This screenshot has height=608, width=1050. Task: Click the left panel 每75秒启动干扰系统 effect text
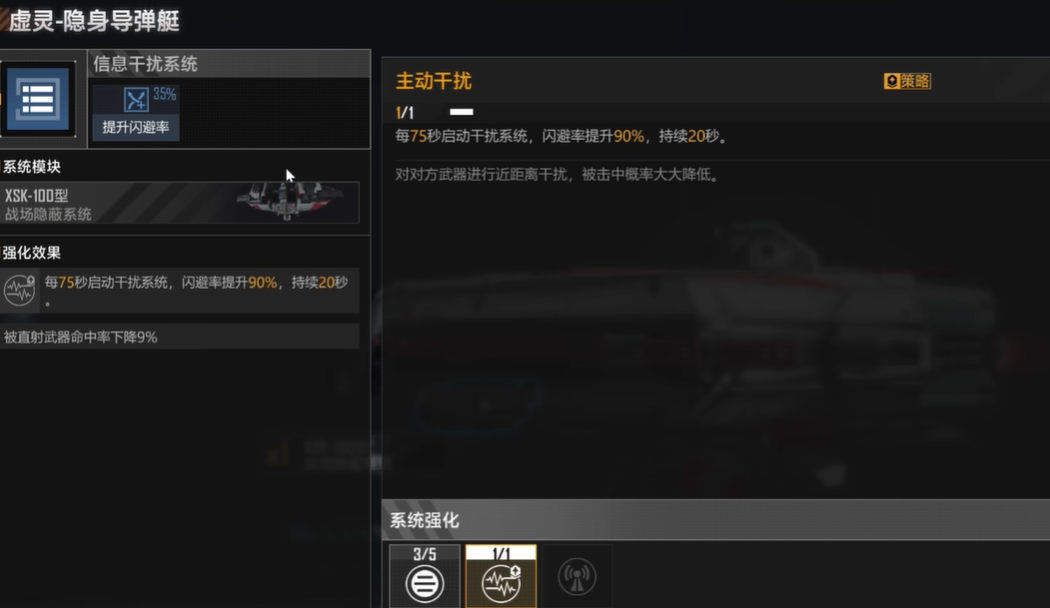pyautogui.click(x=196, y=290)
